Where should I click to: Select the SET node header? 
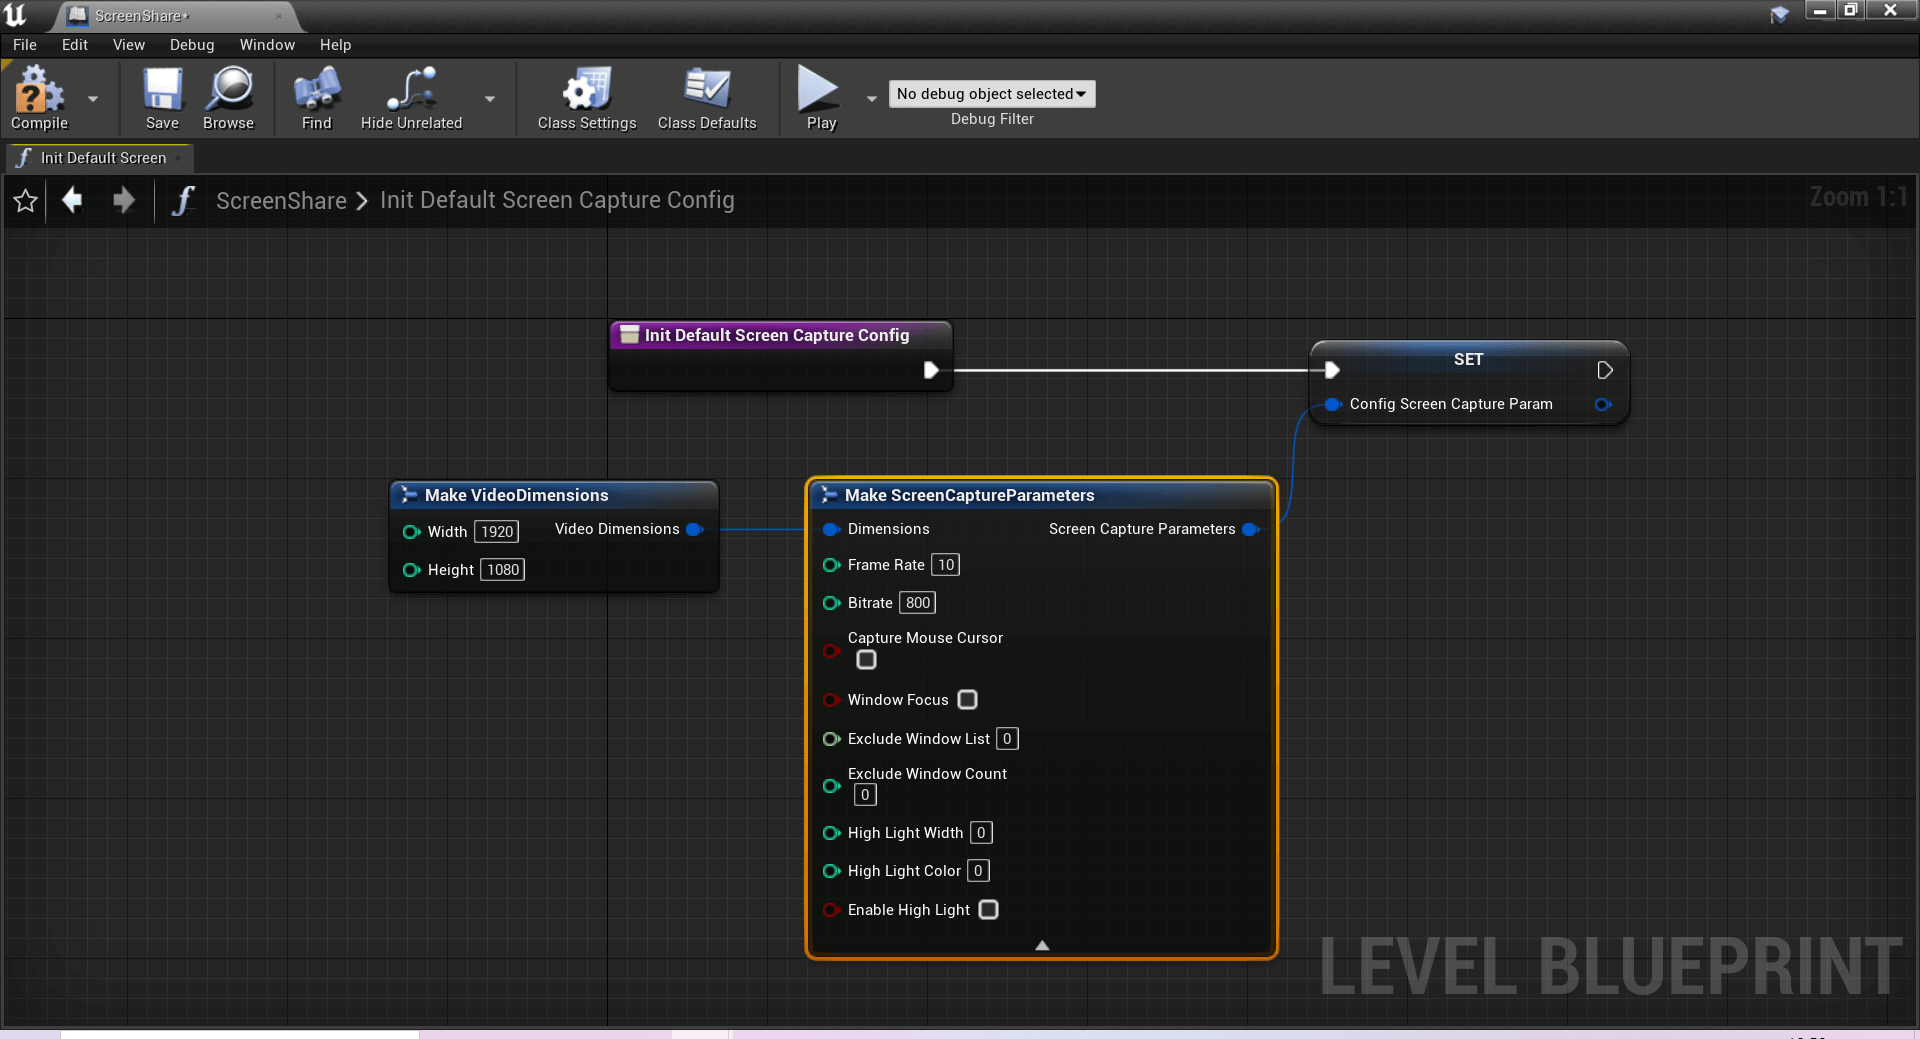(x=1468, y=359)
